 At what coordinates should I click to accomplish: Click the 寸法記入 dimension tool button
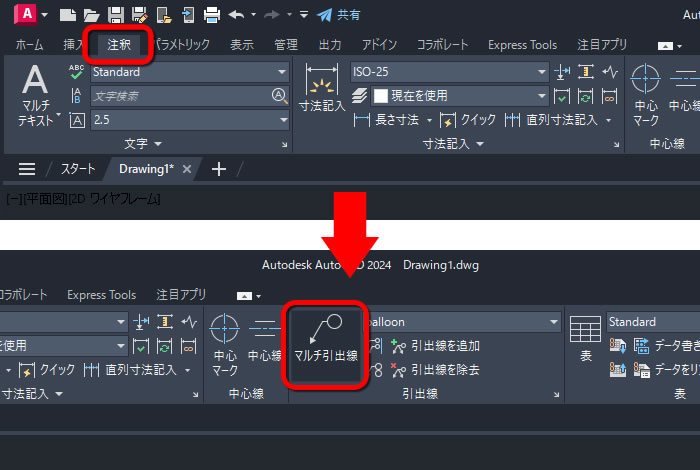point(322,87)
